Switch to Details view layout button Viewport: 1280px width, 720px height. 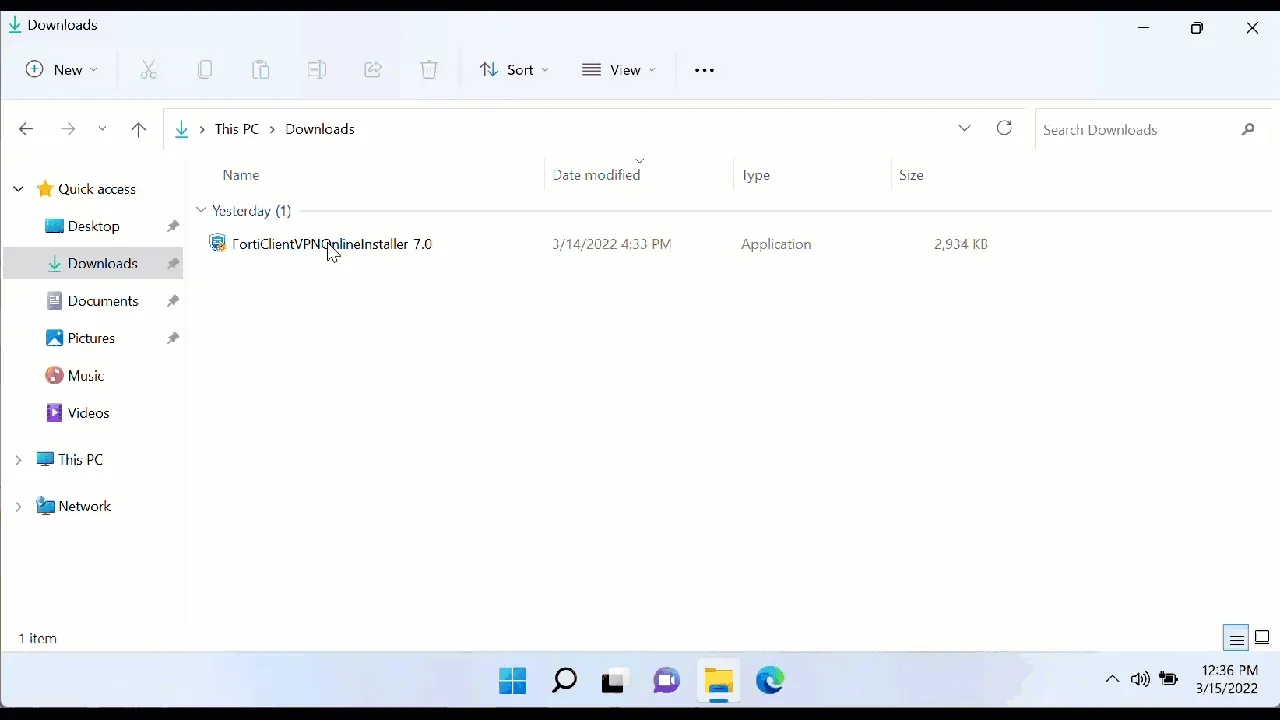point(1237,638)
